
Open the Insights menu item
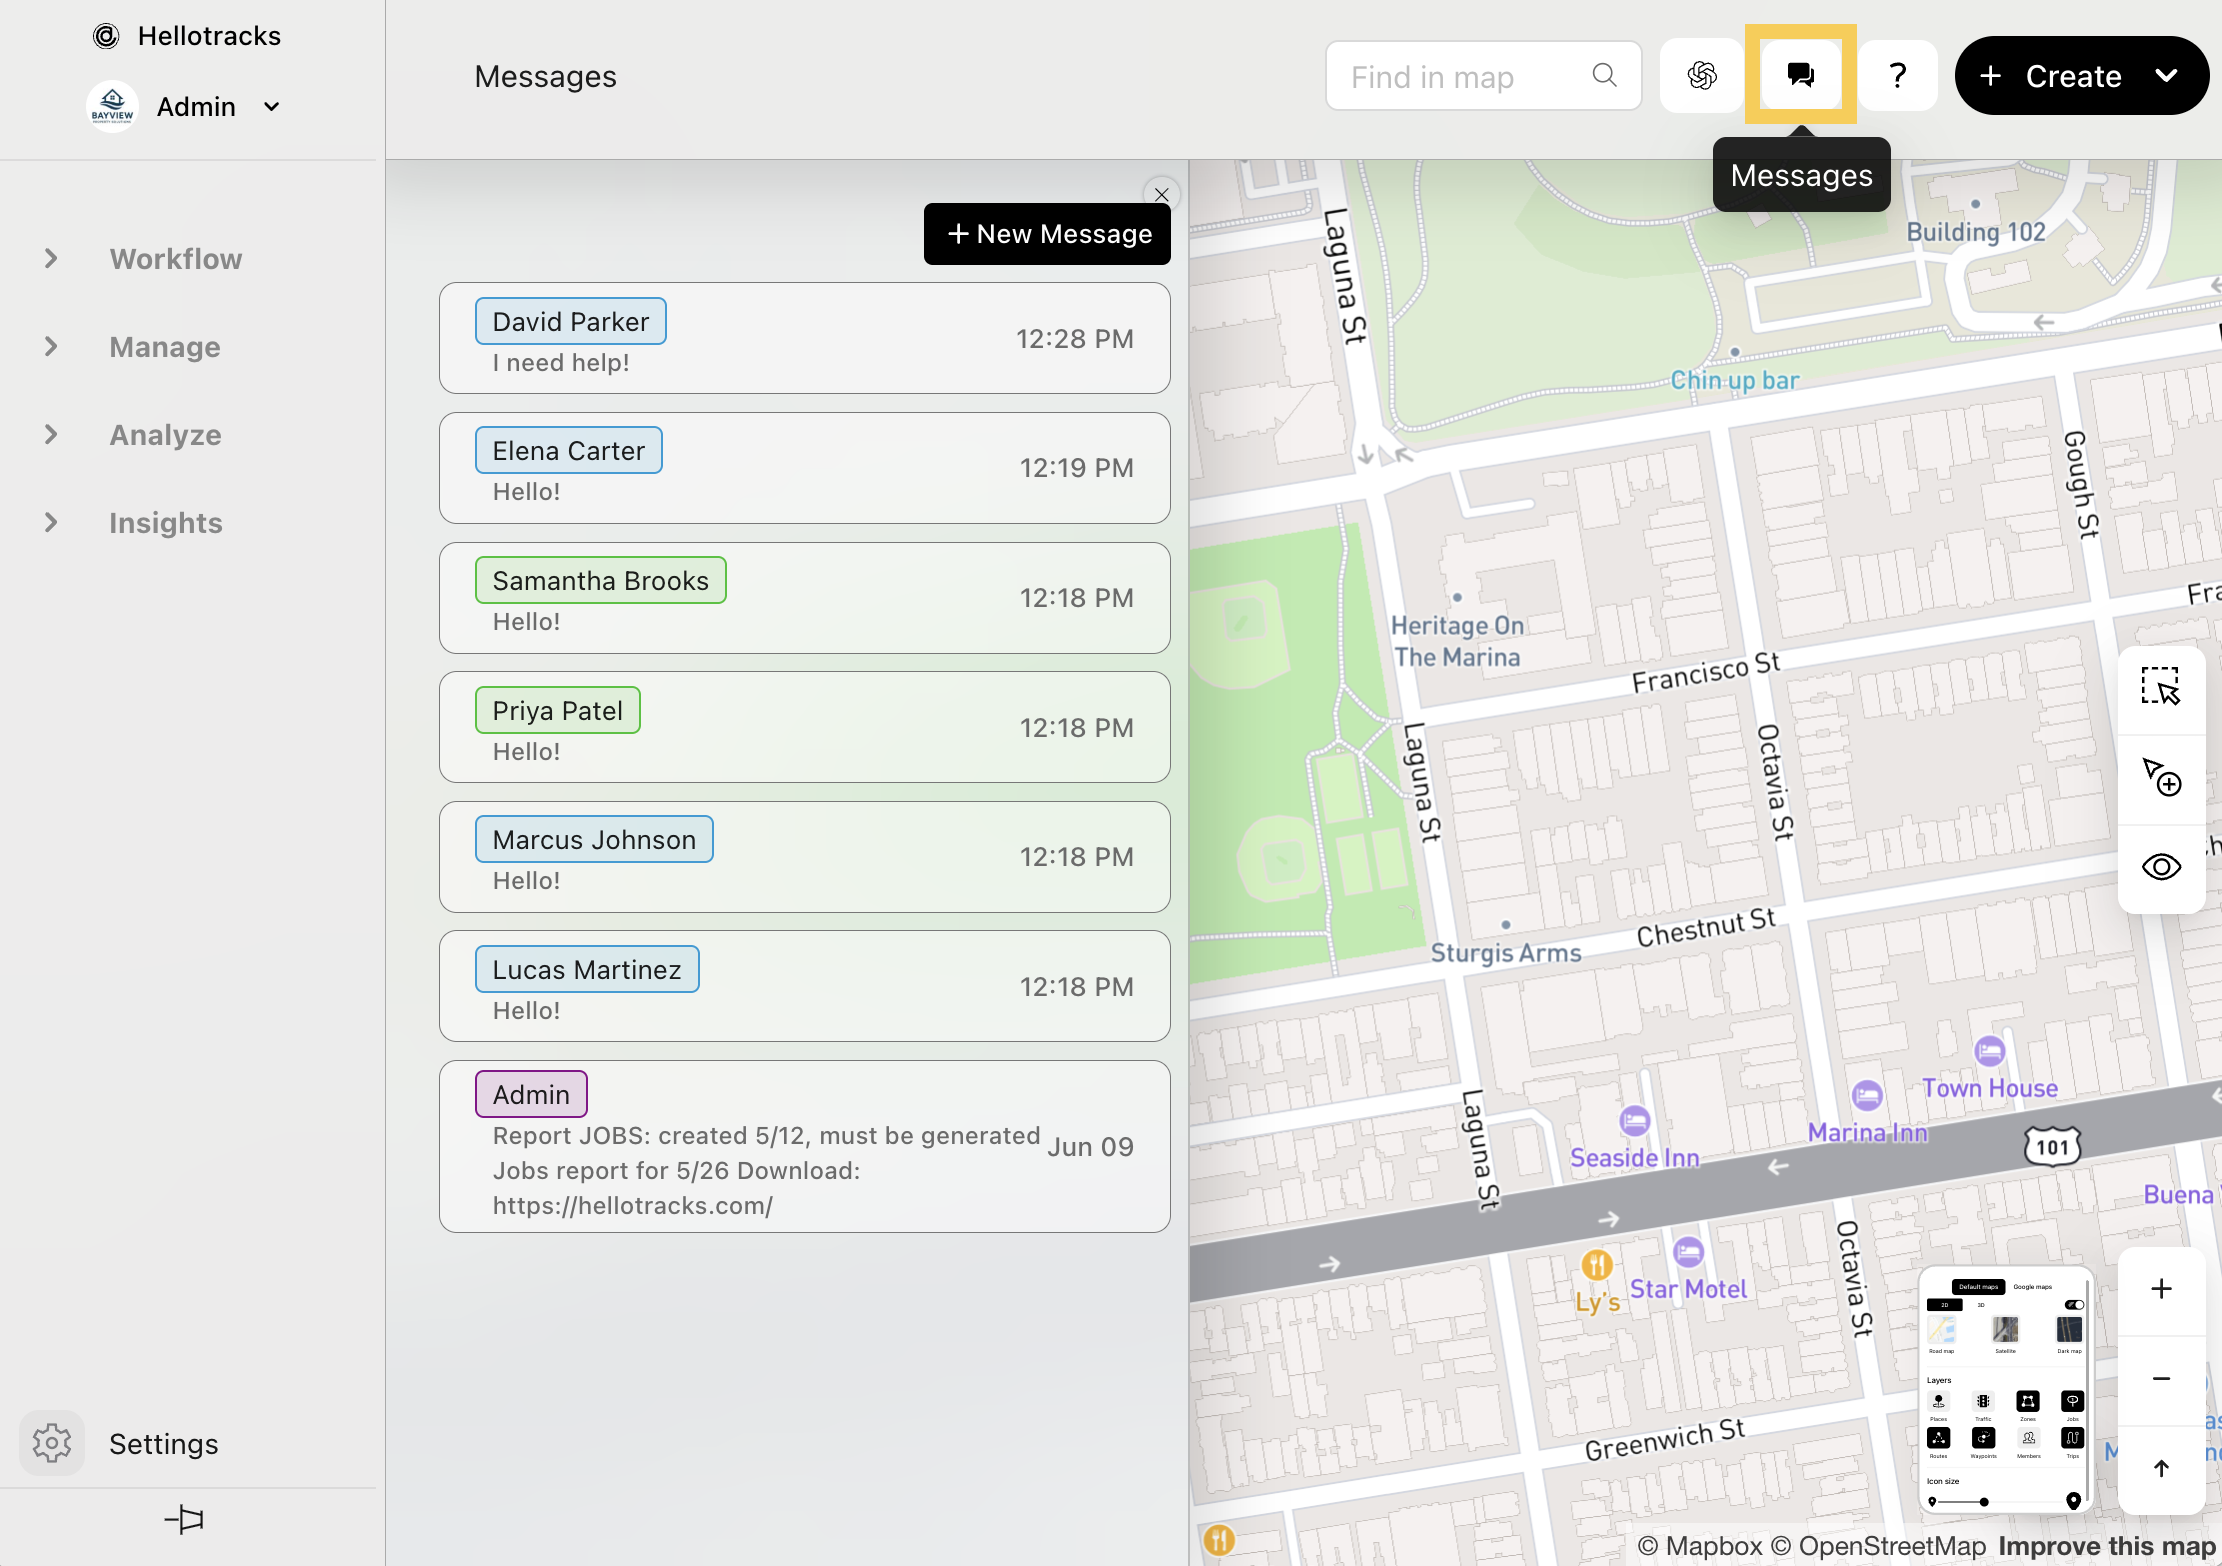tap(165, 523)
